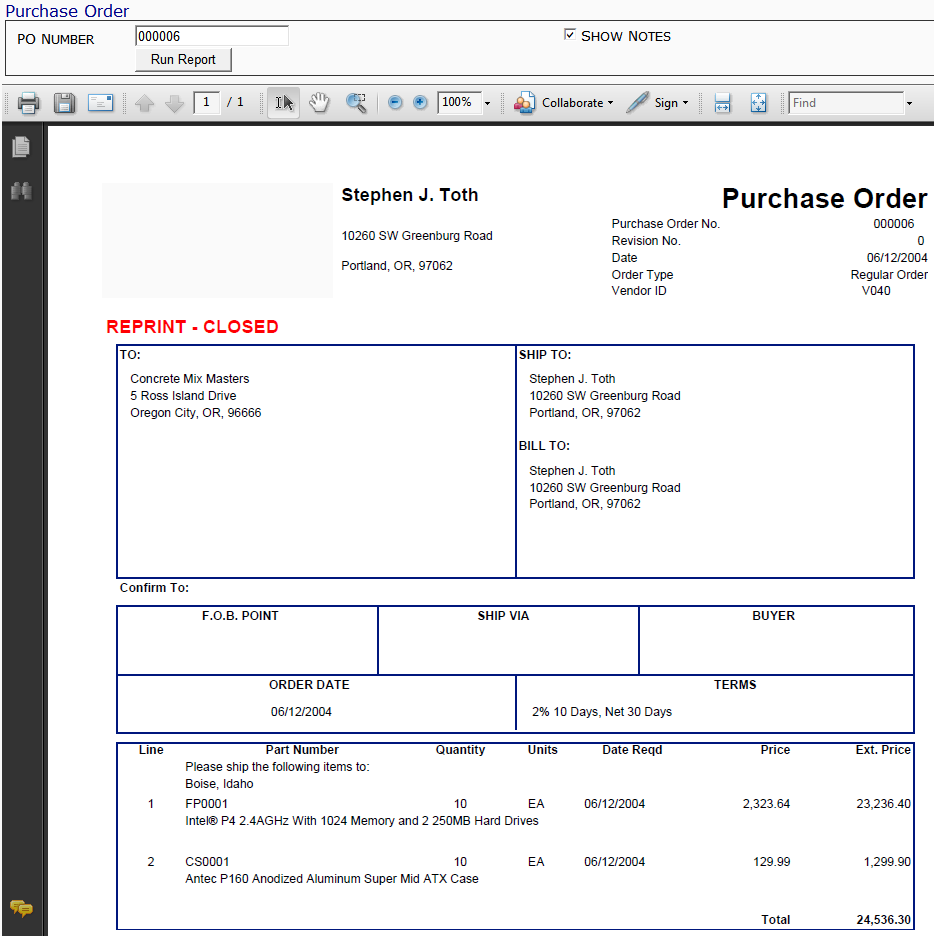
Task: Select the Marquee Zoom tool
Action: click(356, 103)
